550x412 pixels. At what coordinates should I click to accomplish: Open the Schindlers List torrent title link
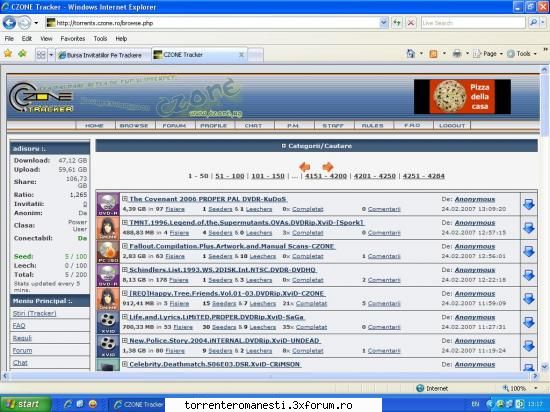[x=222, y=270]
